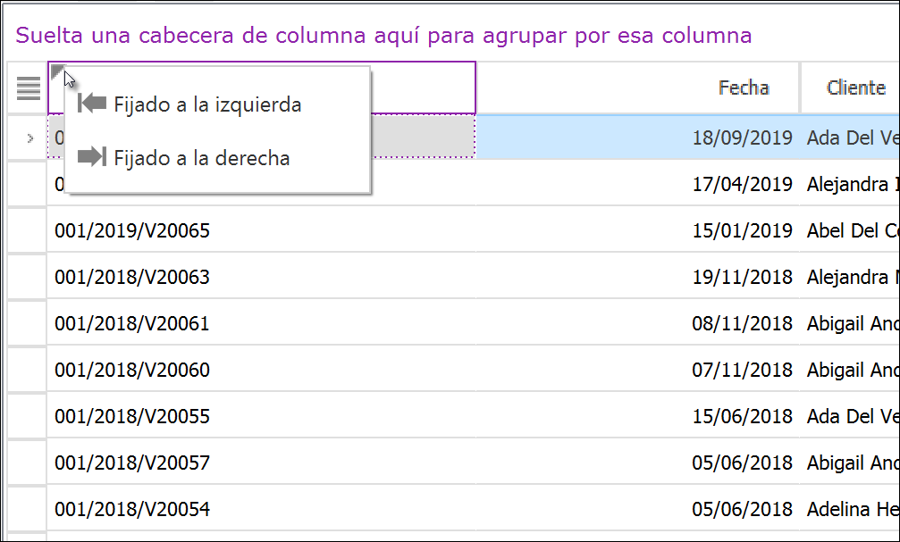Select the 001/2018/V20060 cell
The height and width of the screenshot is (542, 900).
132,370
